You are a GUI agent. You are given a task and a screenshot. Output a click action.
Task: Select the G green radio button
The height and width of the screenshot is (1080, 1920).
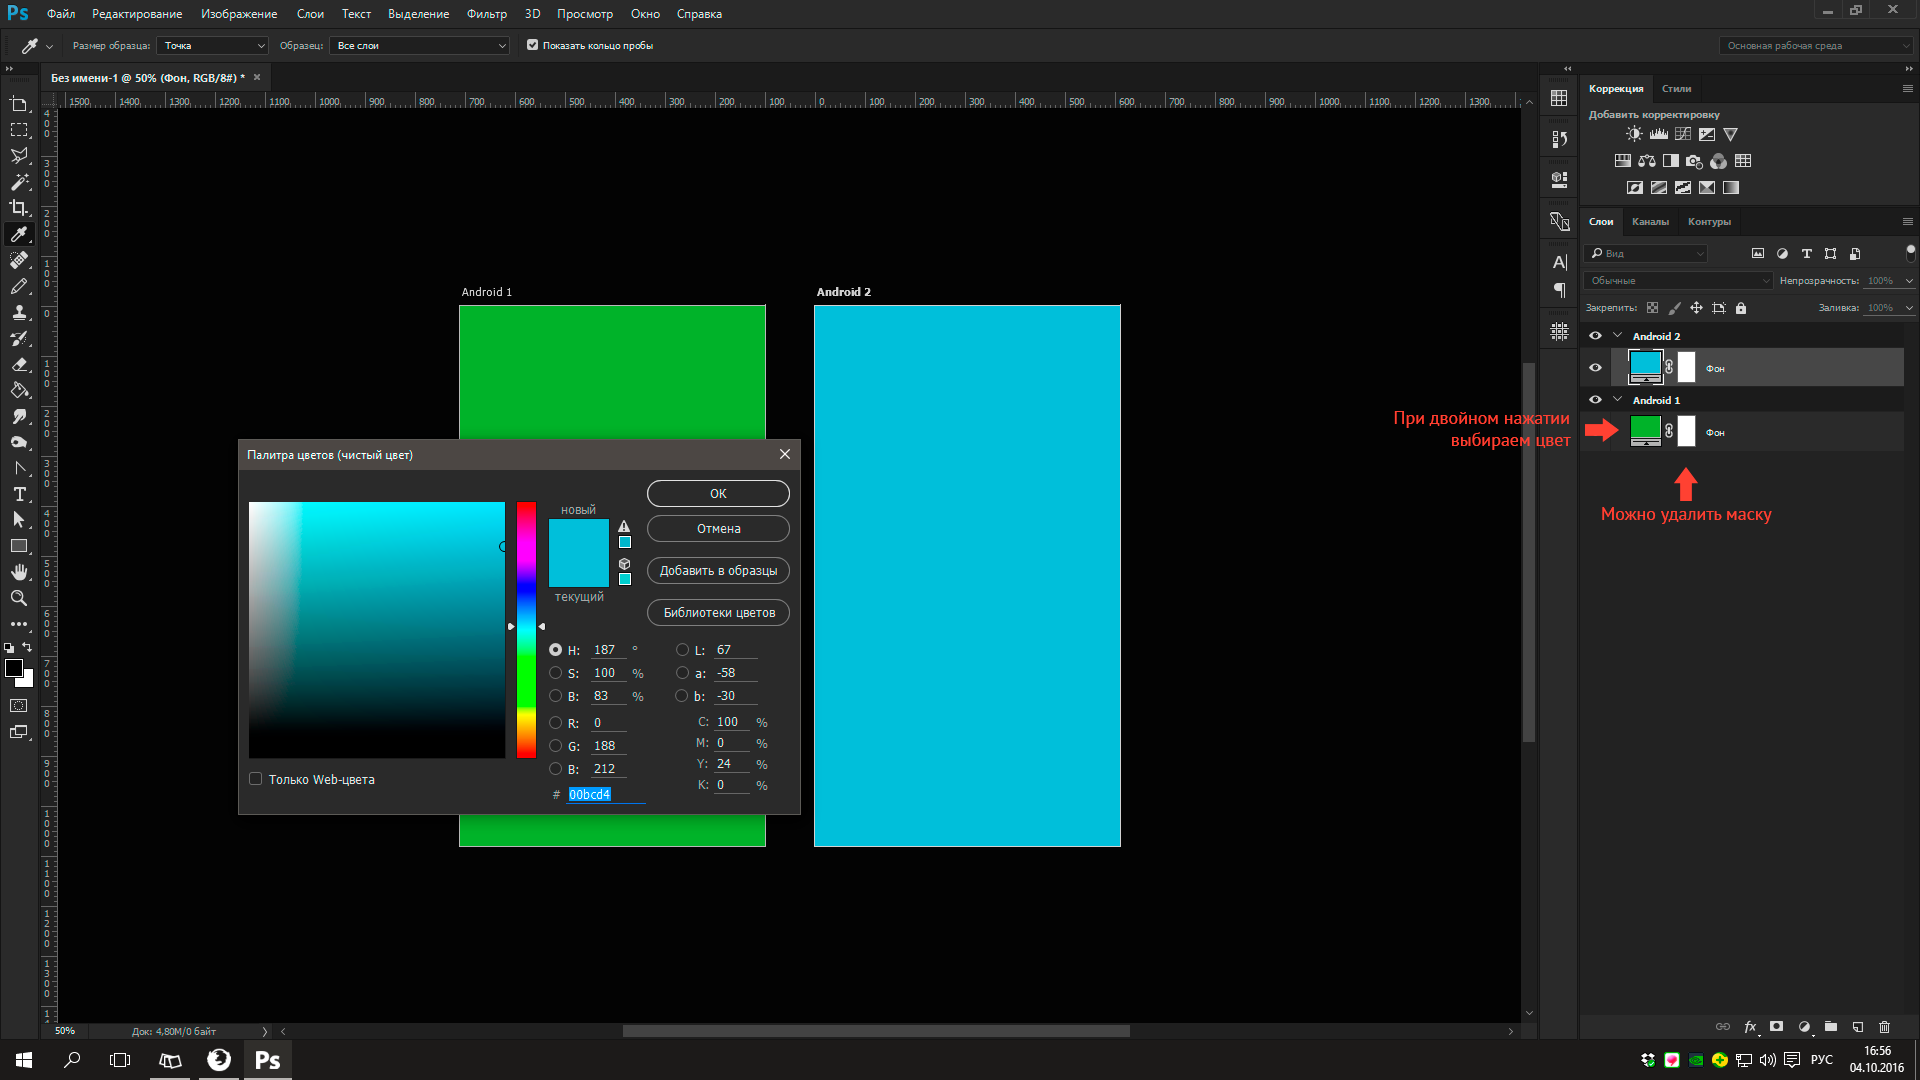[x=556, y=746]
